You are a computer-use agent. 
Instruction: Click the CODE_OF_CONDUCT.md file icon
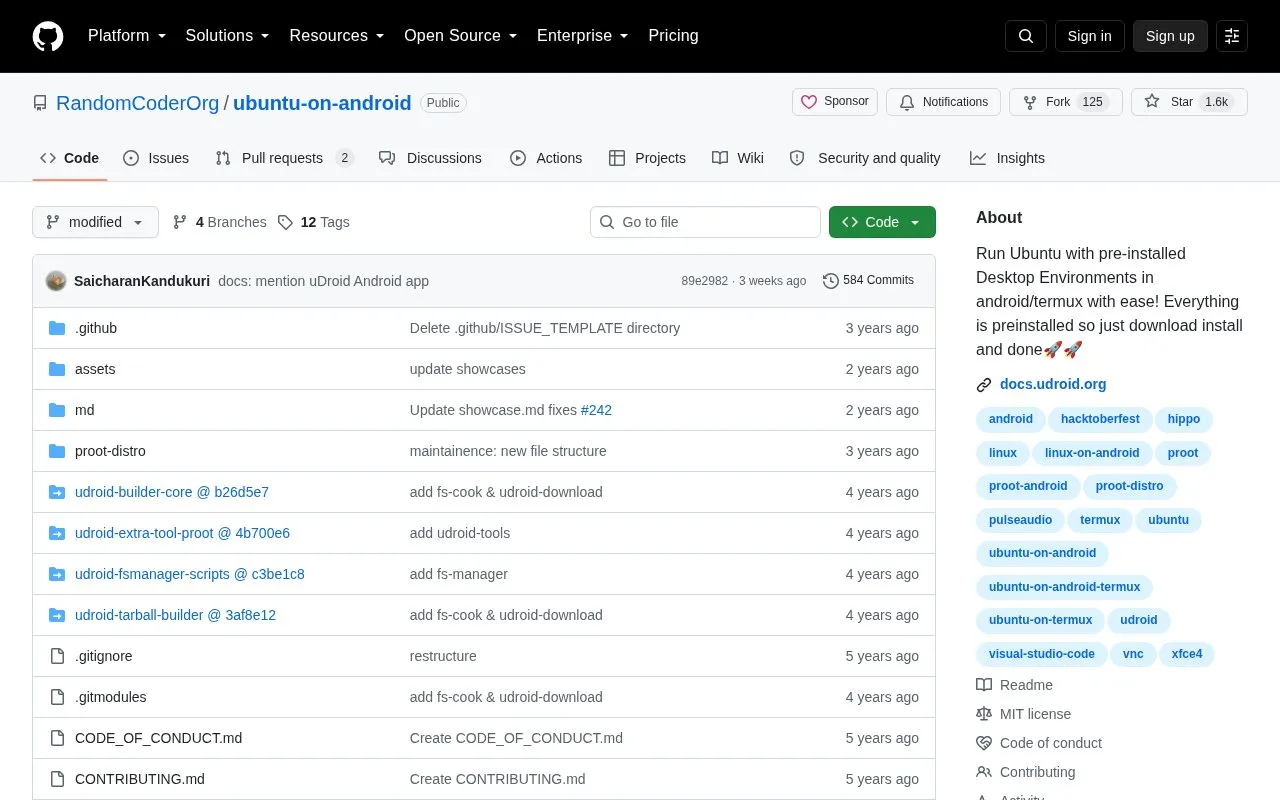pos(57,738)
